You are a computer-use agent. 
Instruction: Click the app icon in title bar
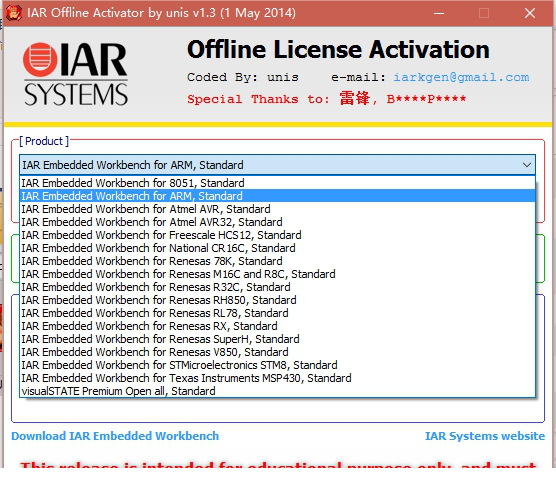coord(13,13)
